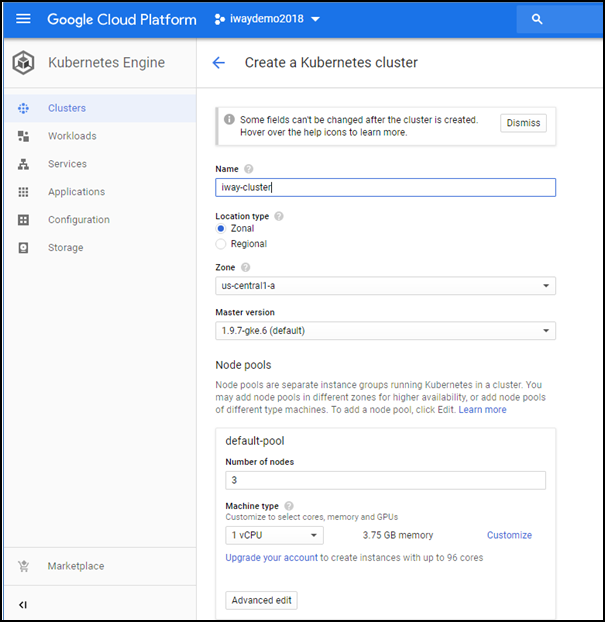Click the project dots icon beside iwaydemo2018

point(219,19)
